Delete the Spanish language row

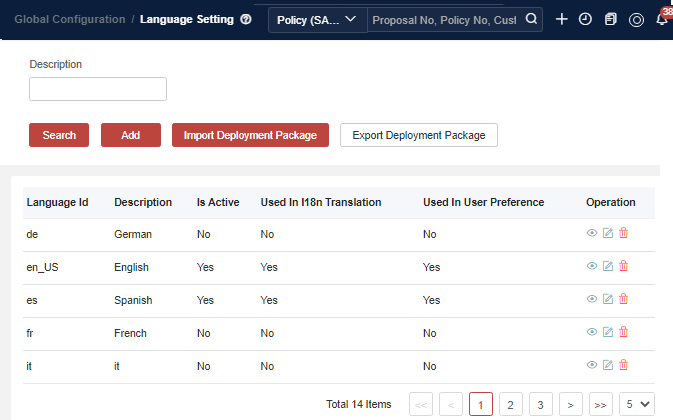pos(623,299)
